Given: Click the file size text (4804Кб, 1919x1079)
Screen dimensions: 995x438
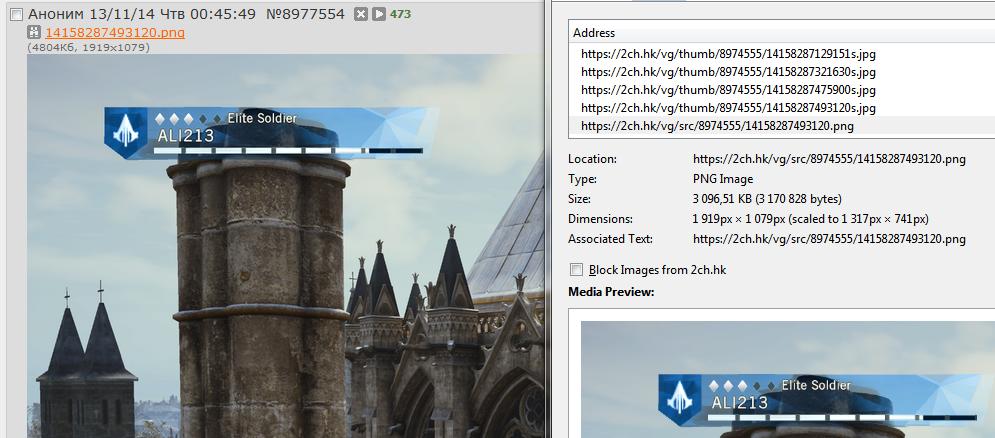Looking at the screenshot, I should pos(88,48).
